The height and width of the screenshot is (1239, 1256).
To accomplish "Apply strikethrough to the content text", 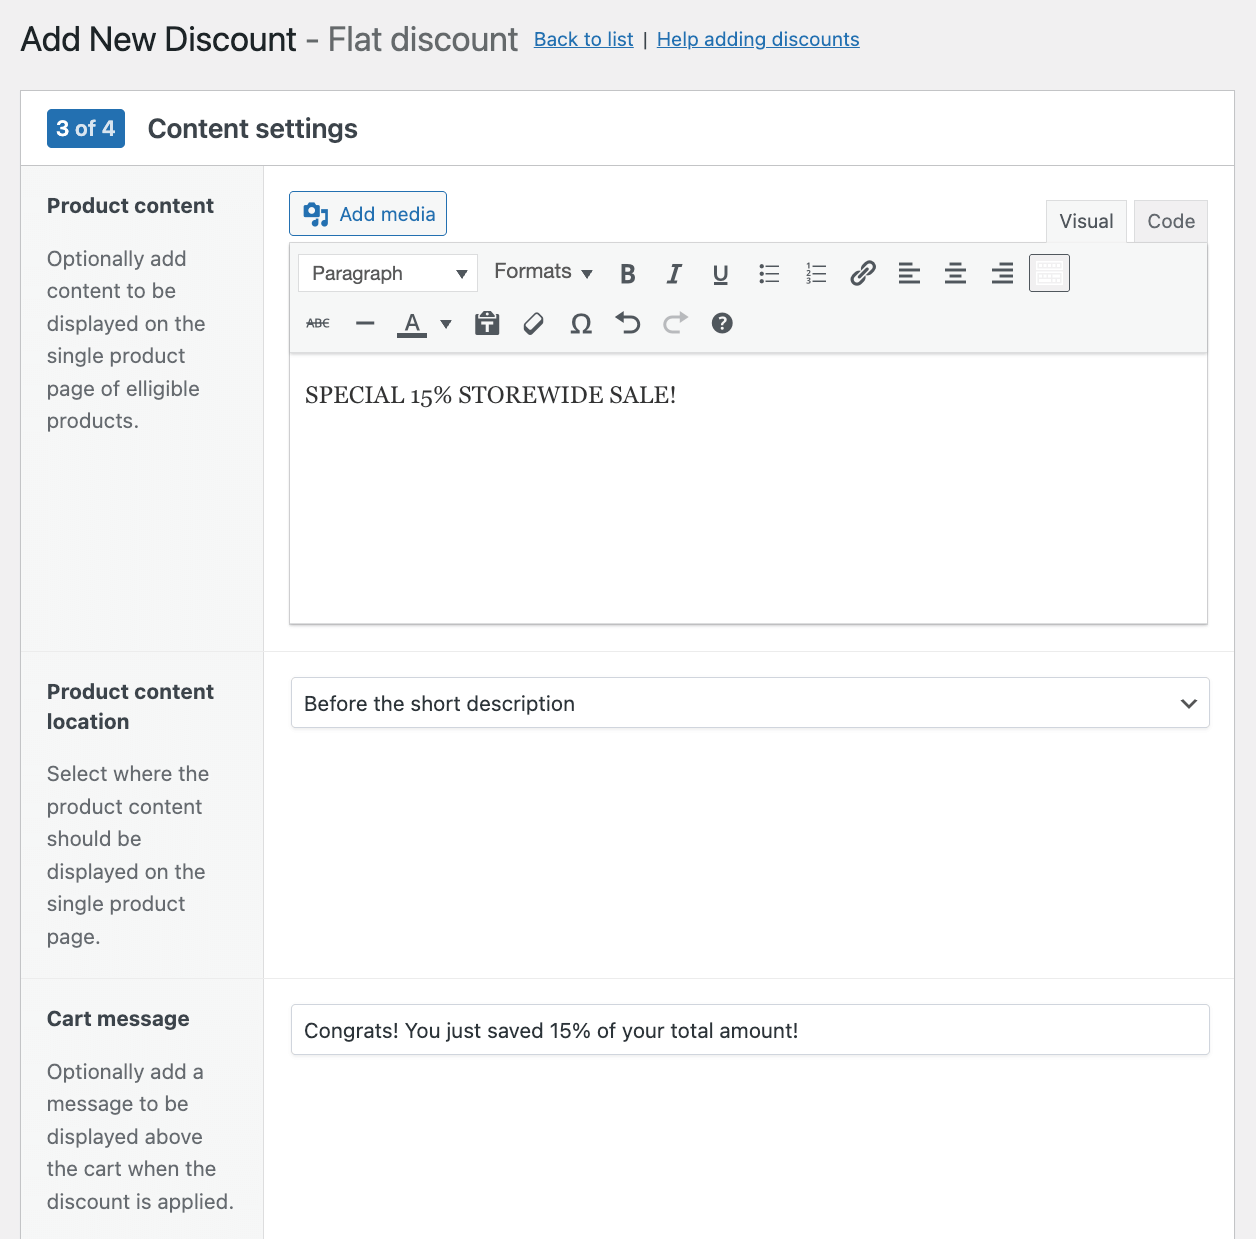I will pyautogui.click(x=317, y=323).
